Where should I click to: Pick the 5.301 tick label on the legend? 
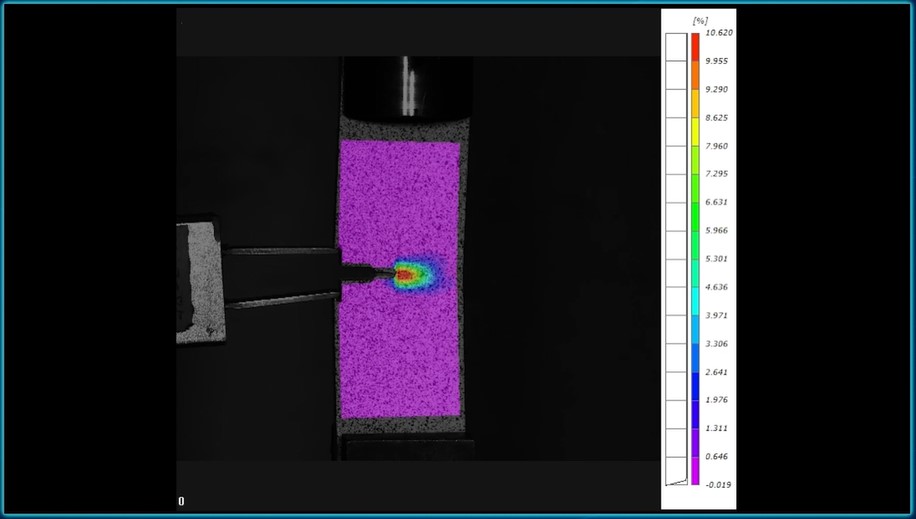pos(718,259)
